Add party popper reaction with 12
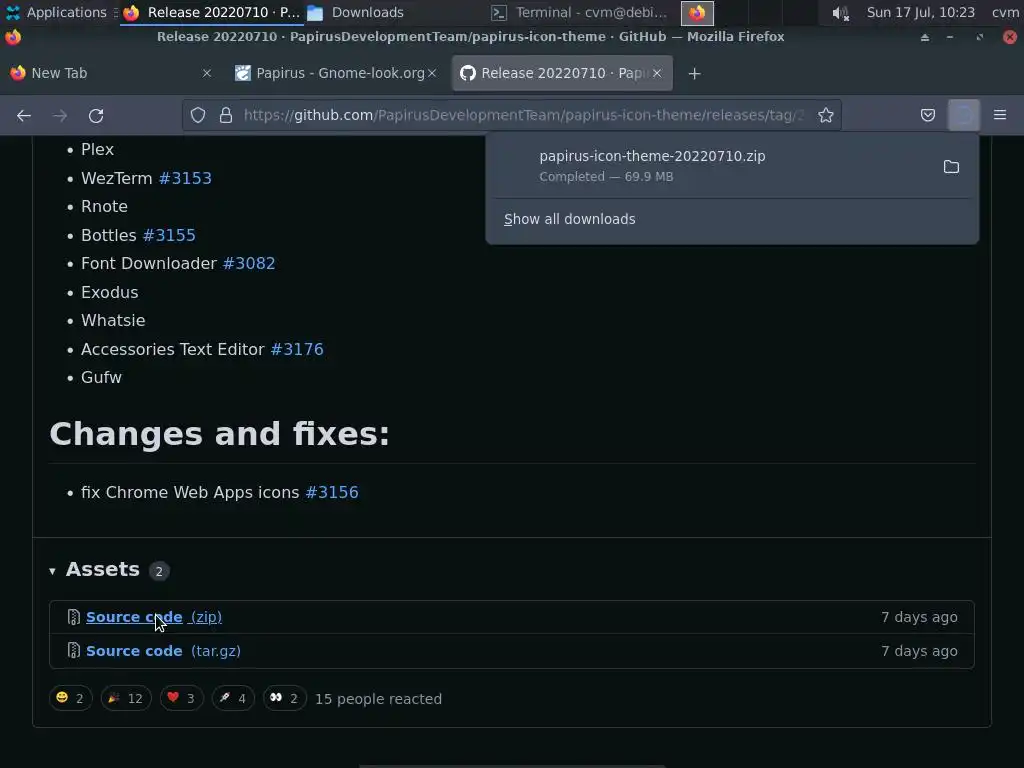 point(126,698)
